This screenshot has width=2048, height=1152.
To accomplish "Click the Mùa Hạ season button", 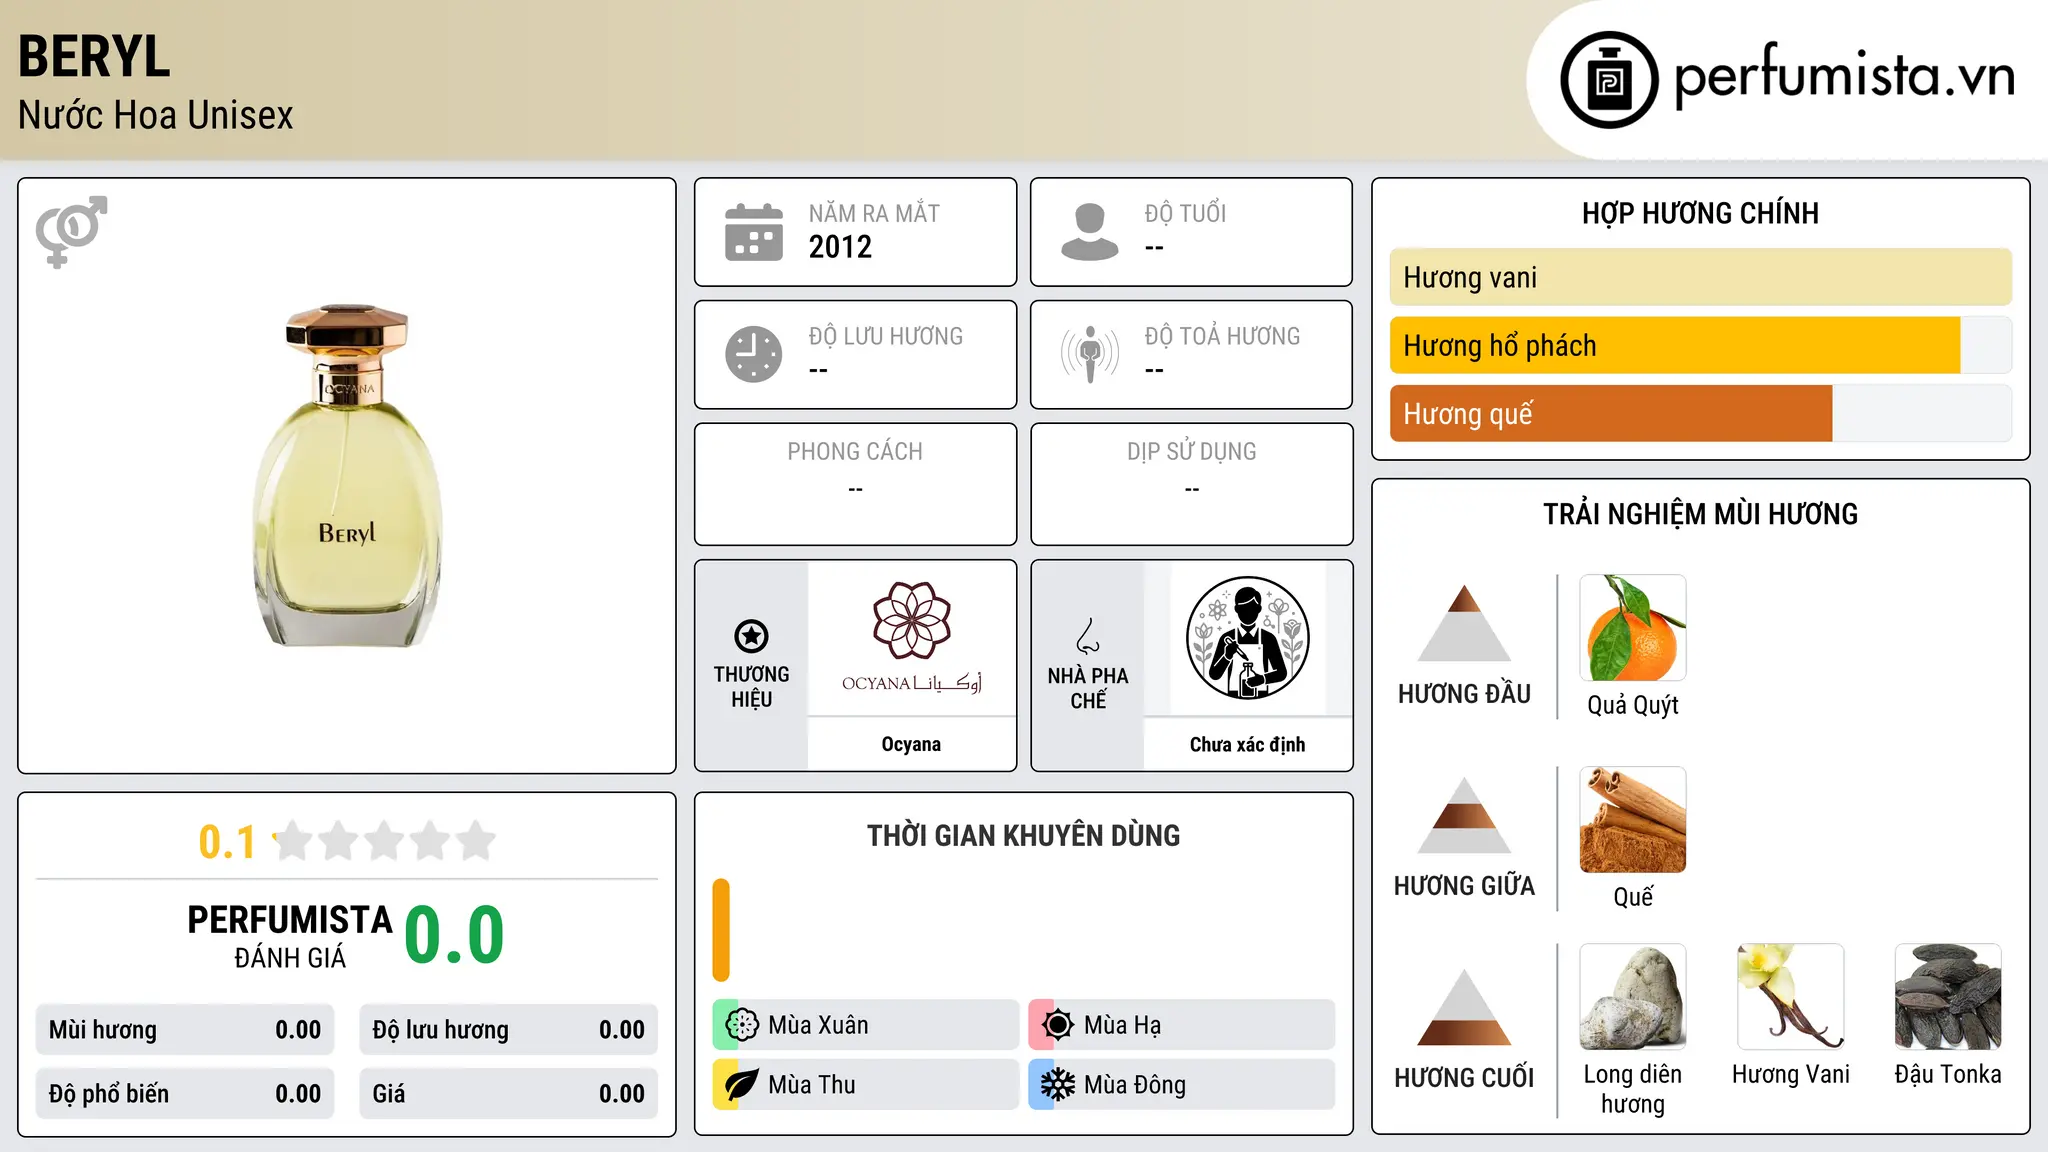I will click(1182, 1025).
